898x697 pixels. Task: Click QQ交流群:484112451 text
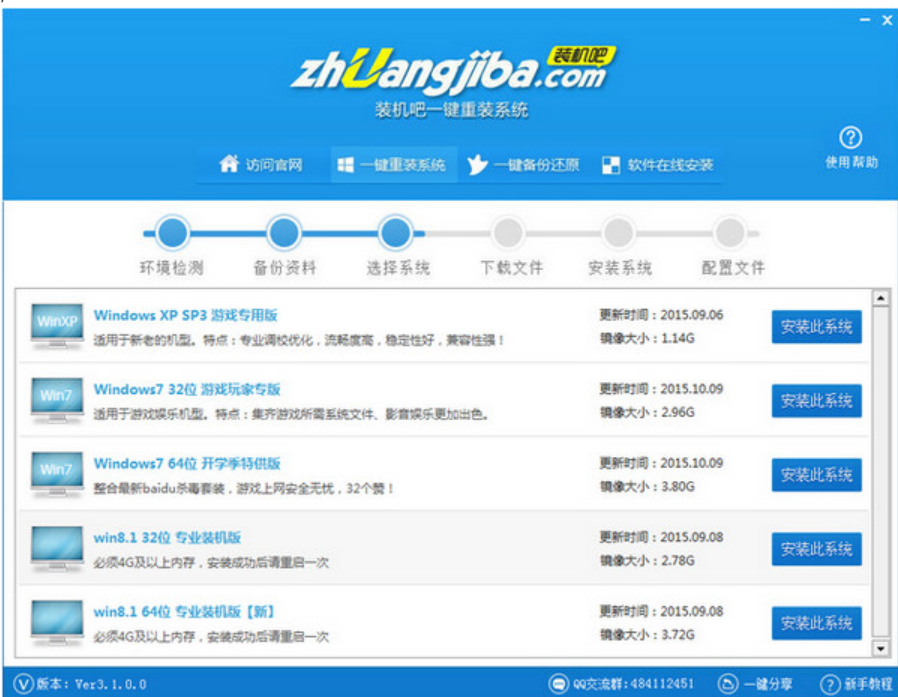(633, 684)
